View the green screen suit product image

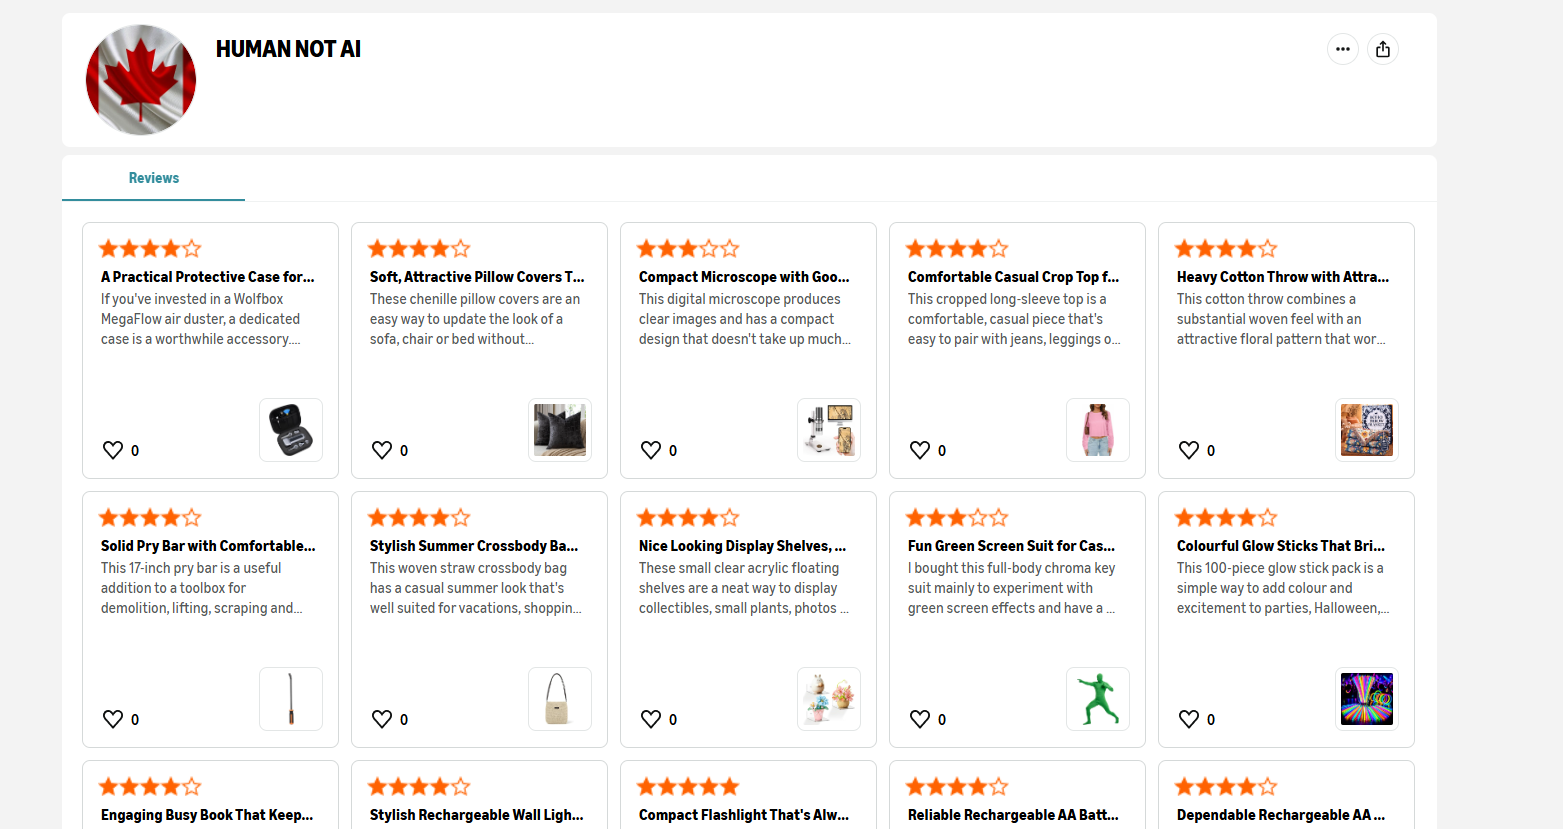click(x=1098, y=699)
